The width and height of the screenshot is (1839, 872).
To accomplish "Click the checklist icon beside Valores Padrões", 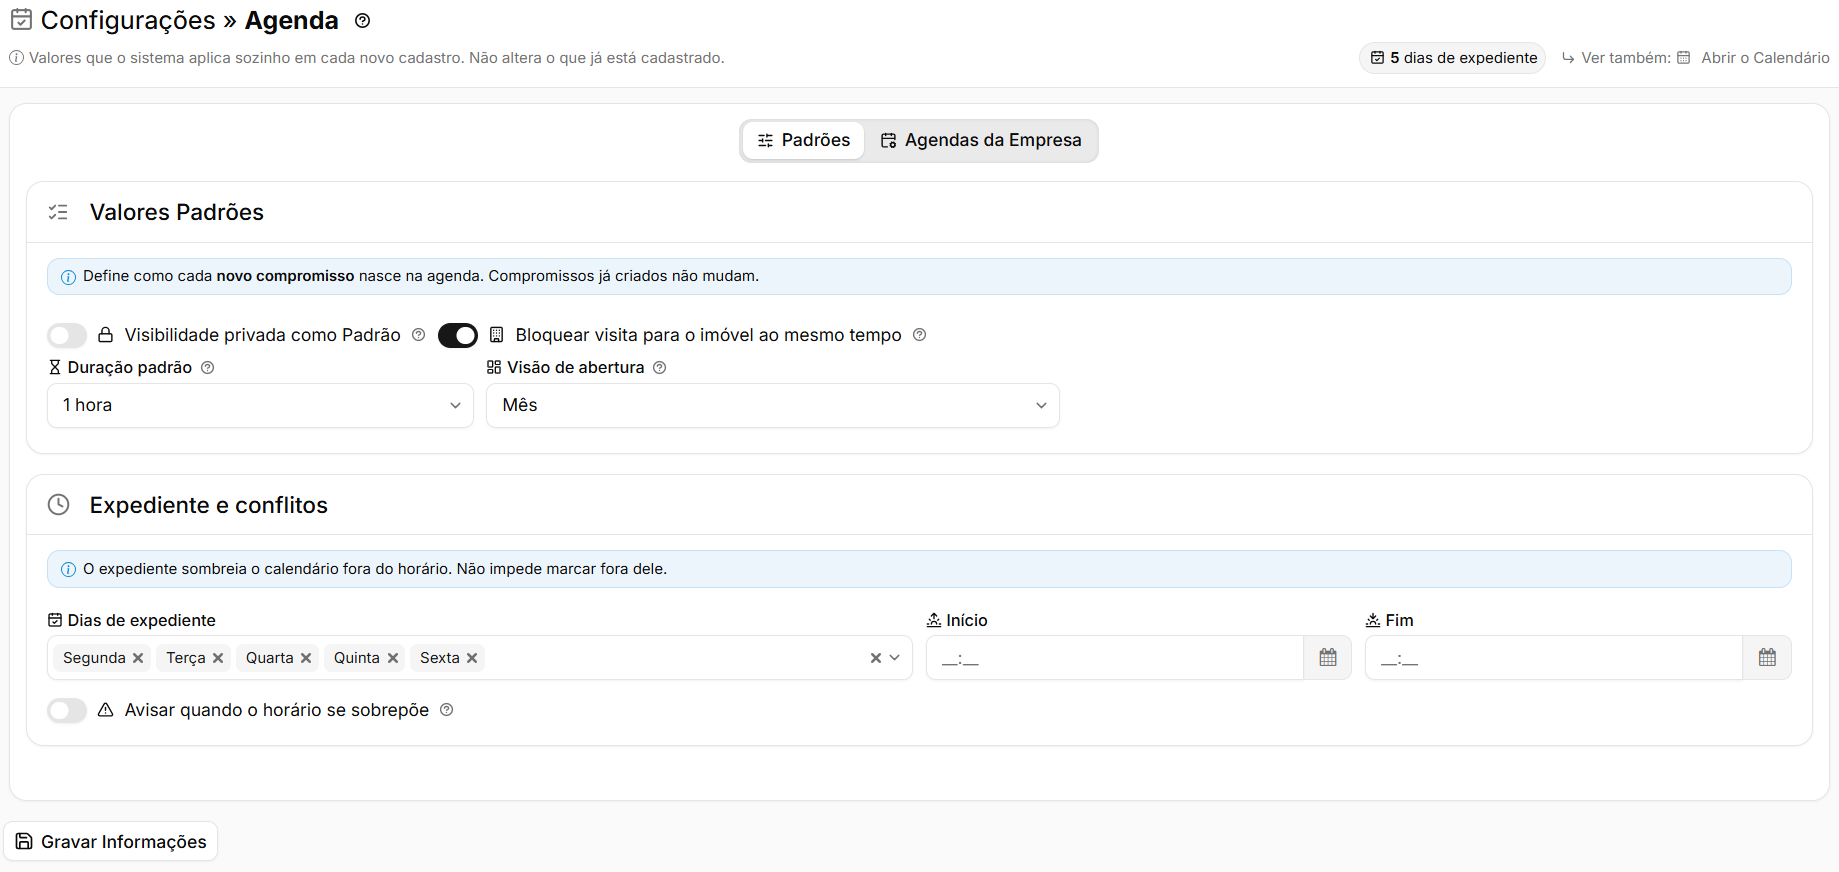I will tap(58, 212).
